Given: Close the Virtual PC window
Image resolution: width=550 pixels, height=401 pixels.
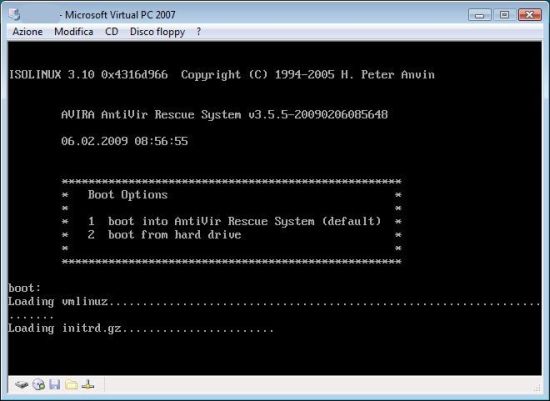Looking at the screenshot, I should coord(530,15).
